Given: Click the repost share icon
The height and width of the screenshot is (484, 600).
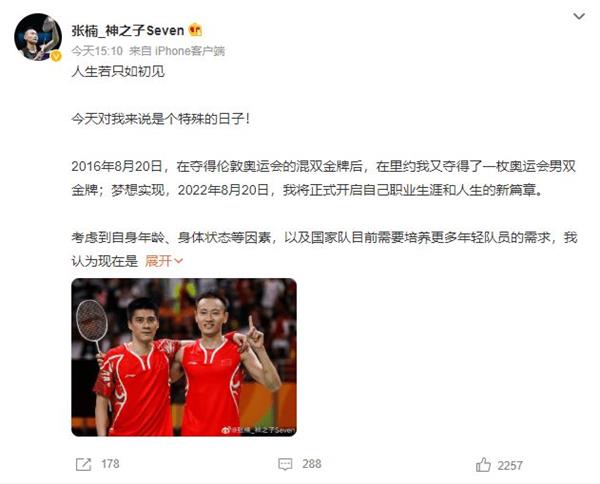Looking at the screenshot, I should pos(83,464).
